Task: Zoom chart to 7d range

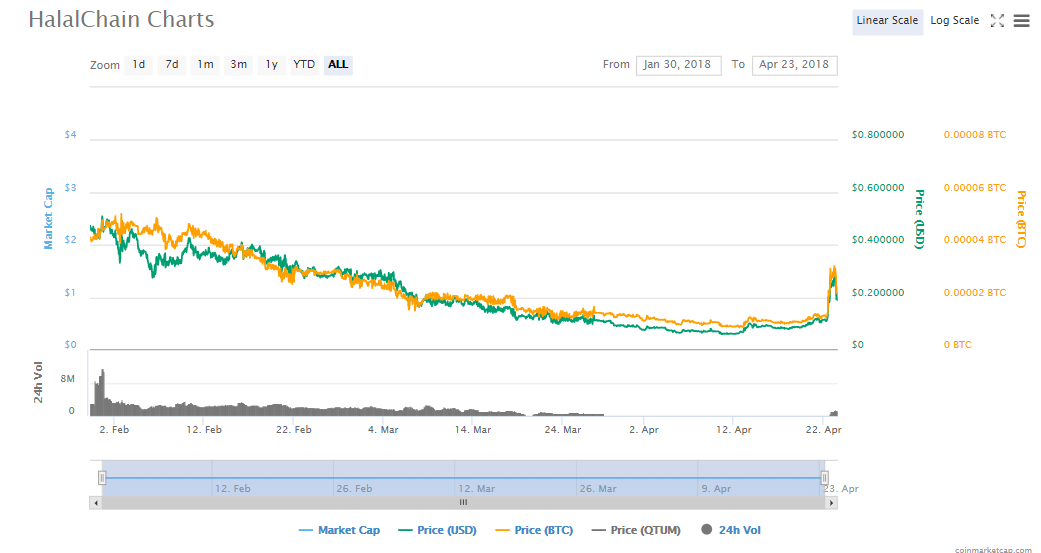Action: 172,65
